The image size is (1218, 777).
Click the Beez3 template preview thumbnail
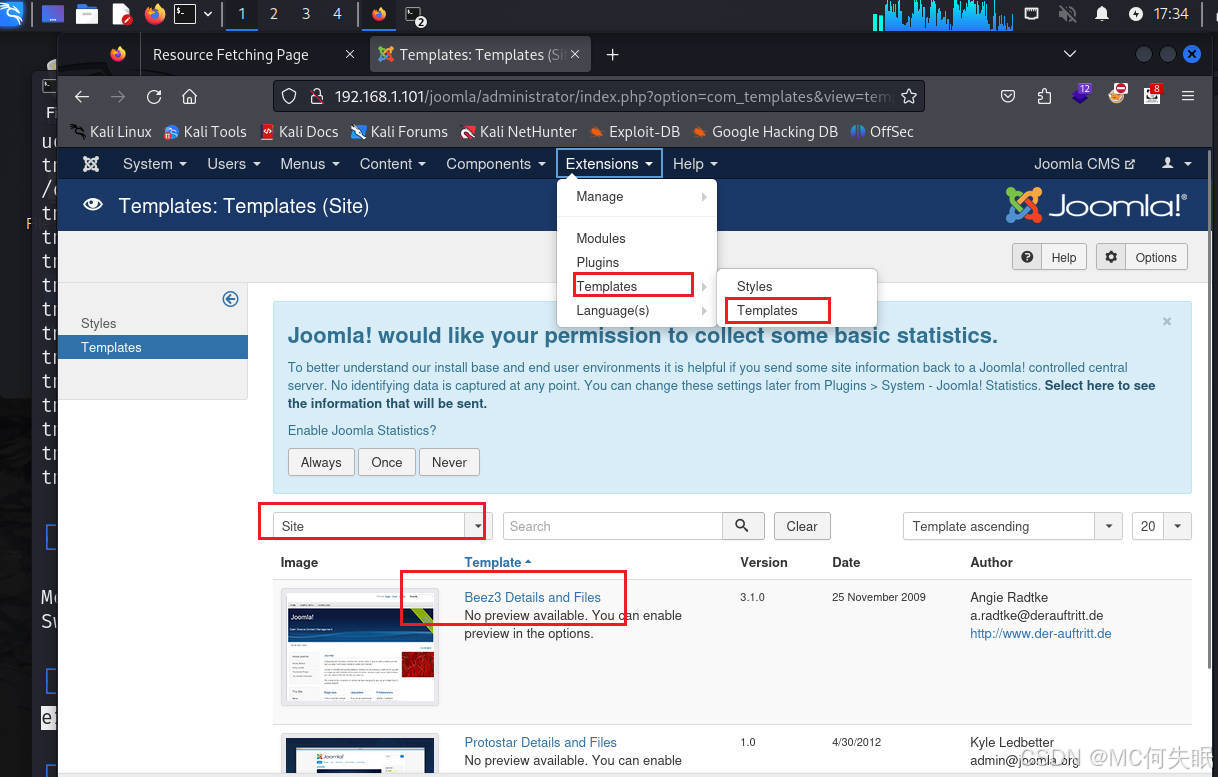(x=360, y=648)
